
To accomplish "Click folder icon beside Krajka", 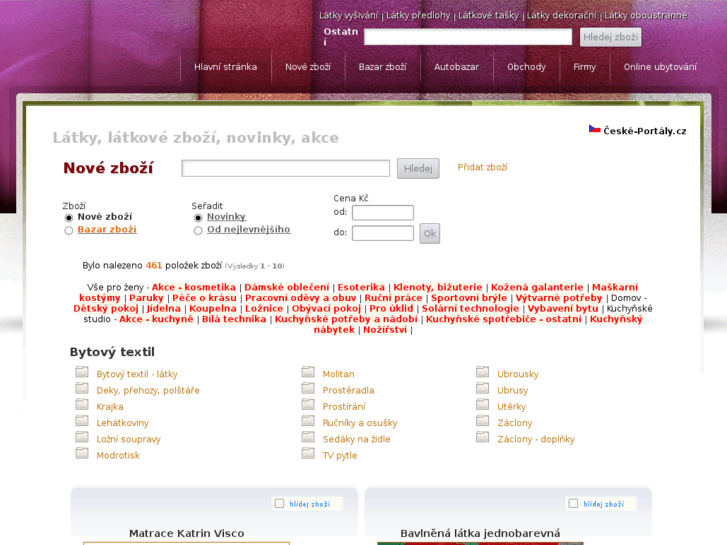I will click(82, 404).
